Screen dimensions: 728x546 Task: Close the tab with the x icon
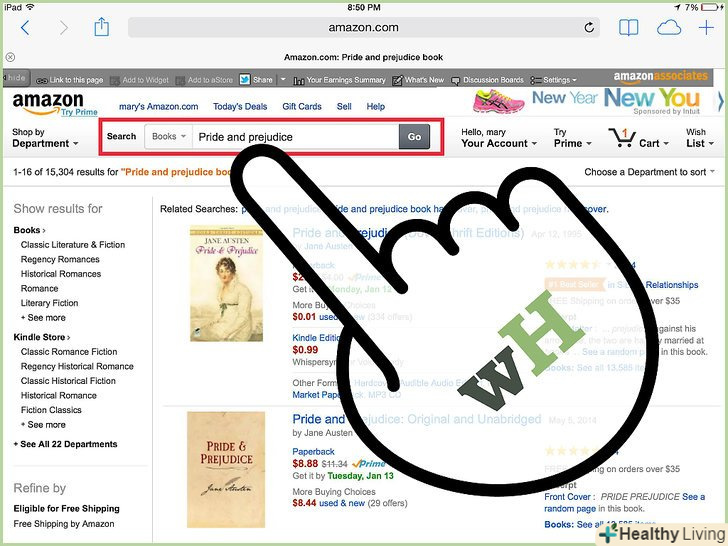[x=10, y=57]
